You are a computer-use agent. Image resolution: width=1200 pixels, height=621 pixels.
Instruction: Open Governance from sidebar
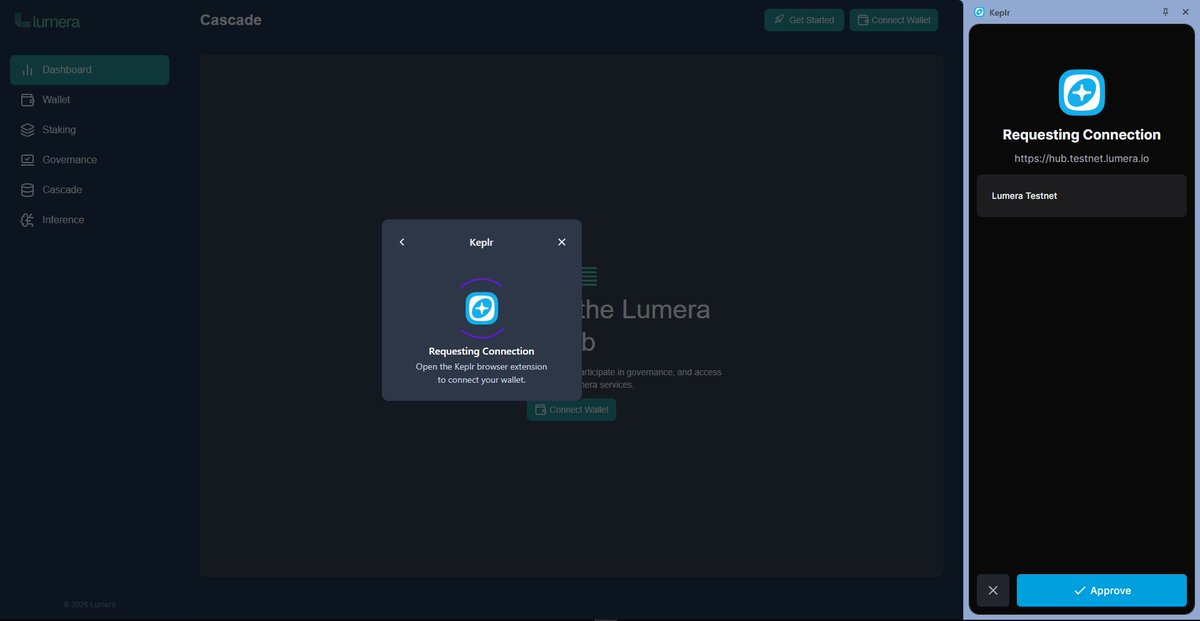pos(89,160)
